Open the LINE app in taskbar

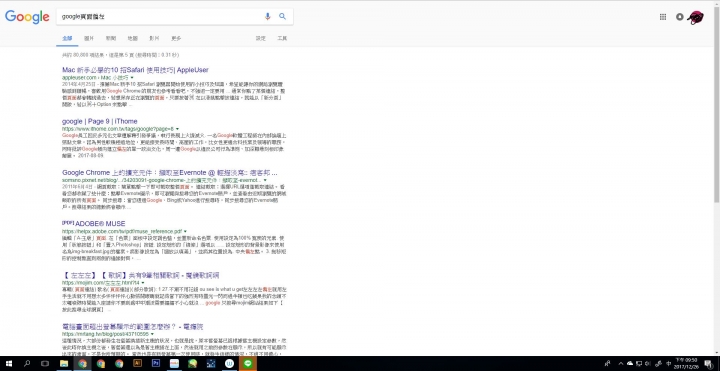click(x=248, y=364)
